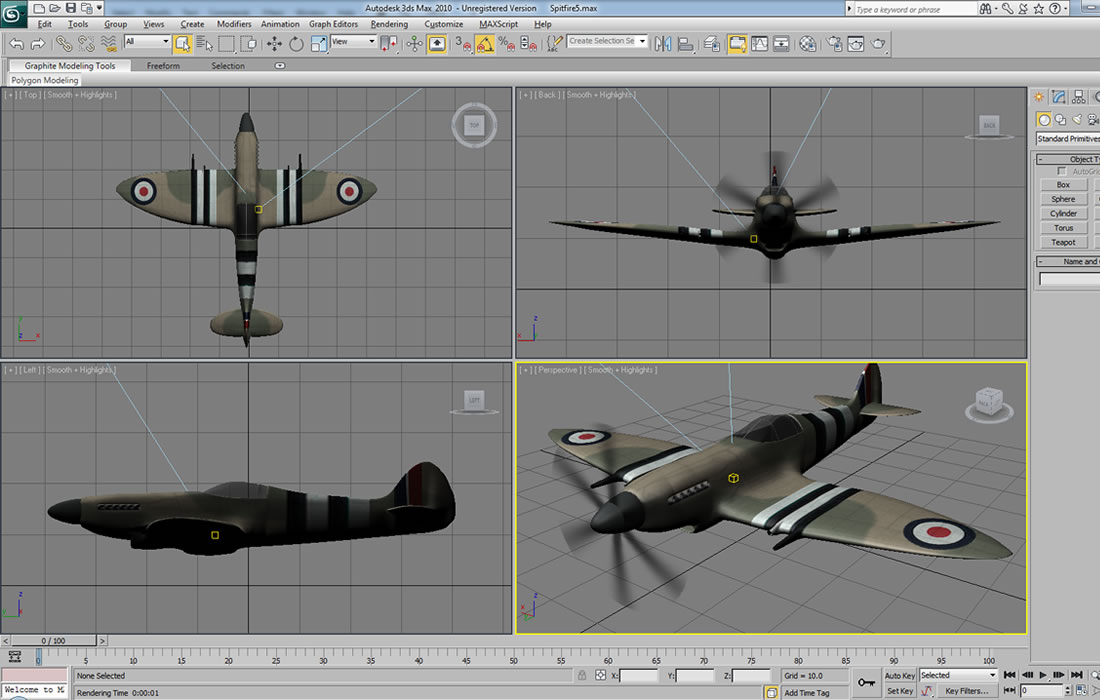Image resolution: width=1100 pixels, height=700 pixels.
Task: Click the 0 / 100 time slider
Action: 52,640
